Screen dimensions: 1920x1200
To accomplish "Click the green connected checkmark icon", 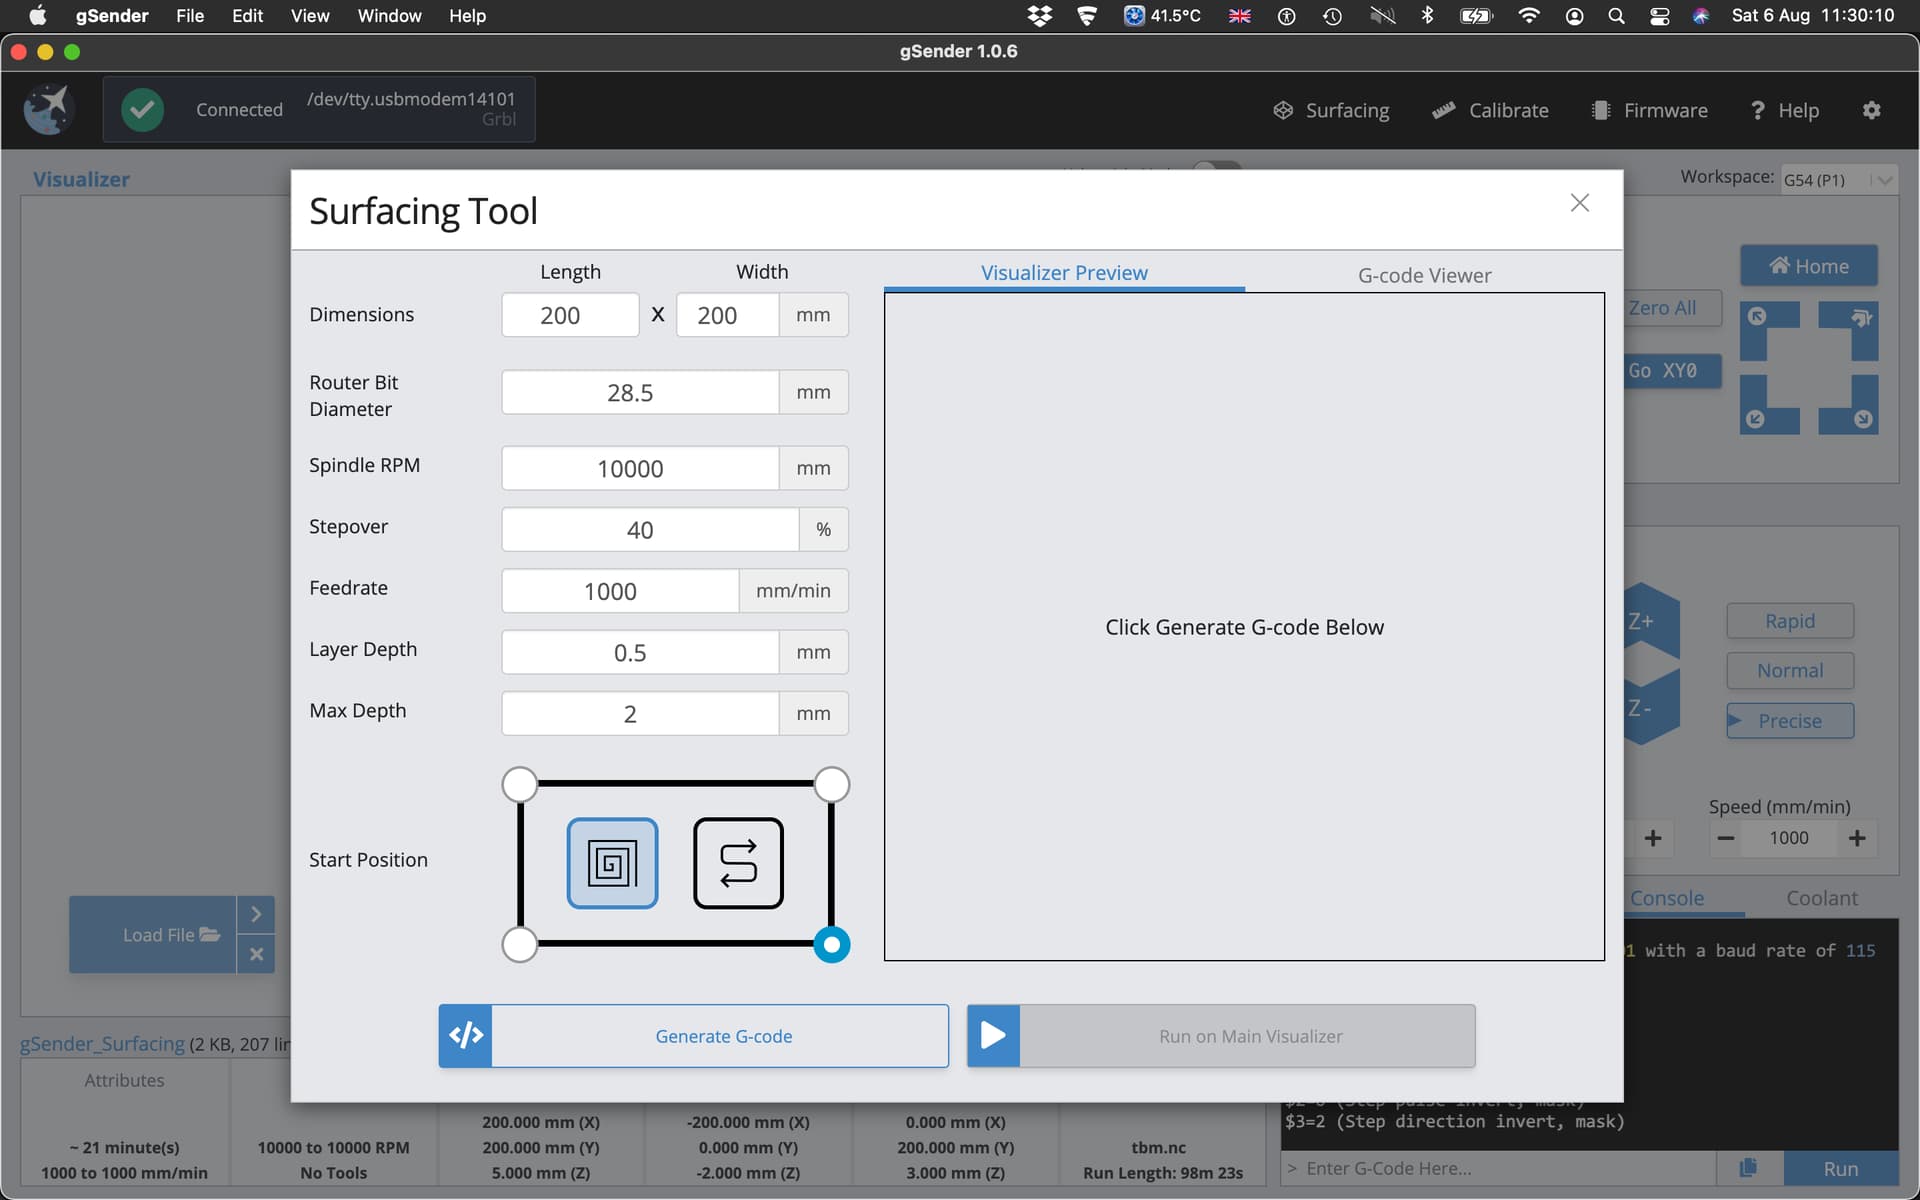I will (x=142, y=109).
